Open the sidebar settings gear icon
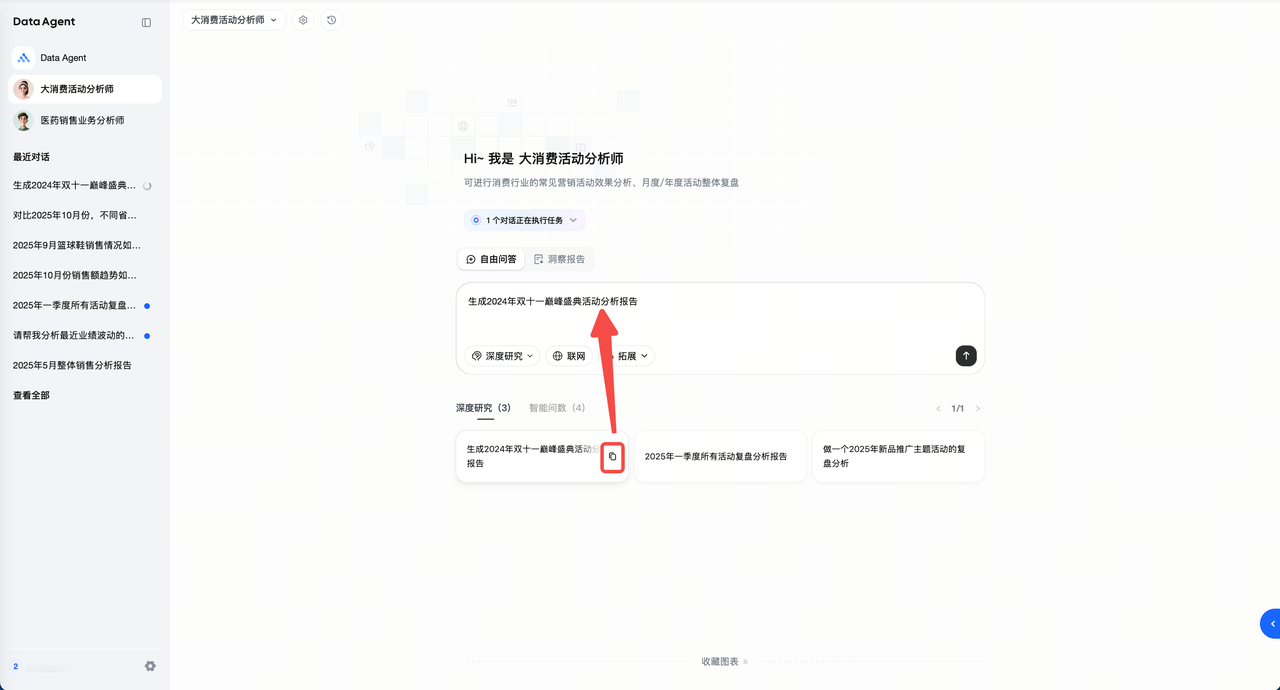 [150, 666]
